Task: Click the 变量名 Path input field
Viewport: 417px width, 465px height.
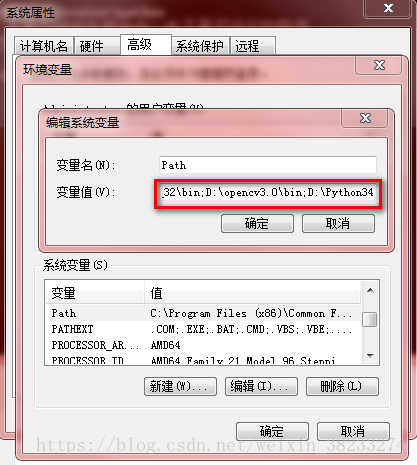Action: (268, 165)
